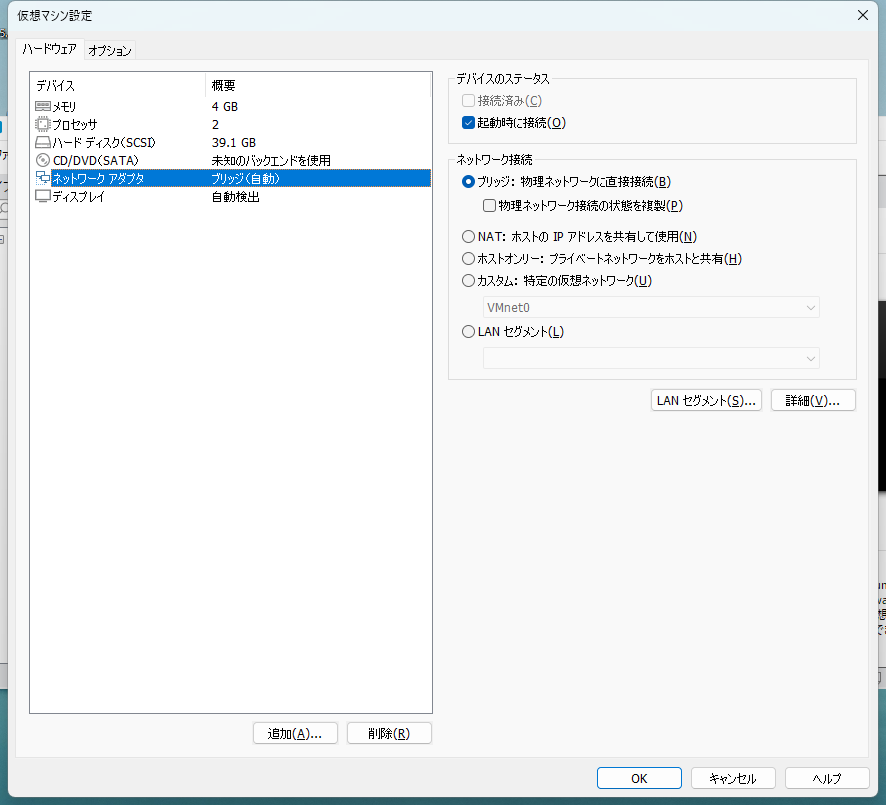The image size is (886, 805).
Task: Click the 39.1 GB summary value
Action: 233,142
